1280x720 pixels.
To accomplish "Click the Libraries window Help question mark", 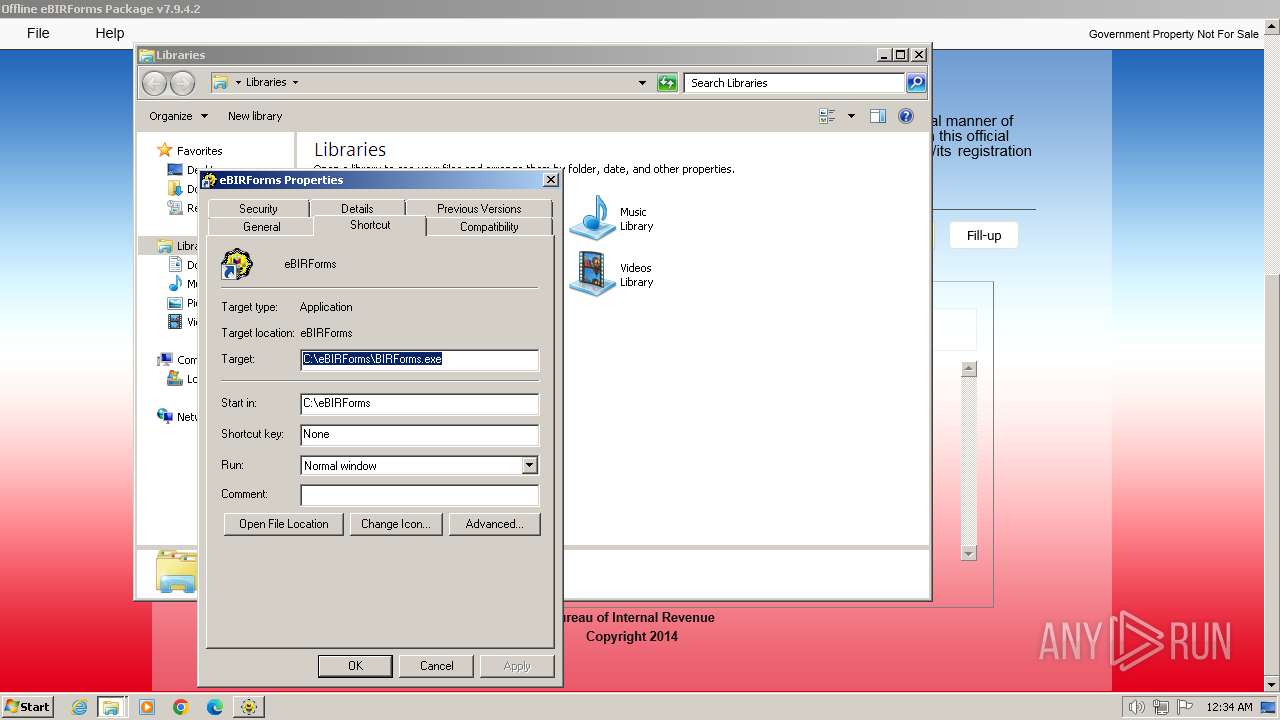I will tap(906, 116).
